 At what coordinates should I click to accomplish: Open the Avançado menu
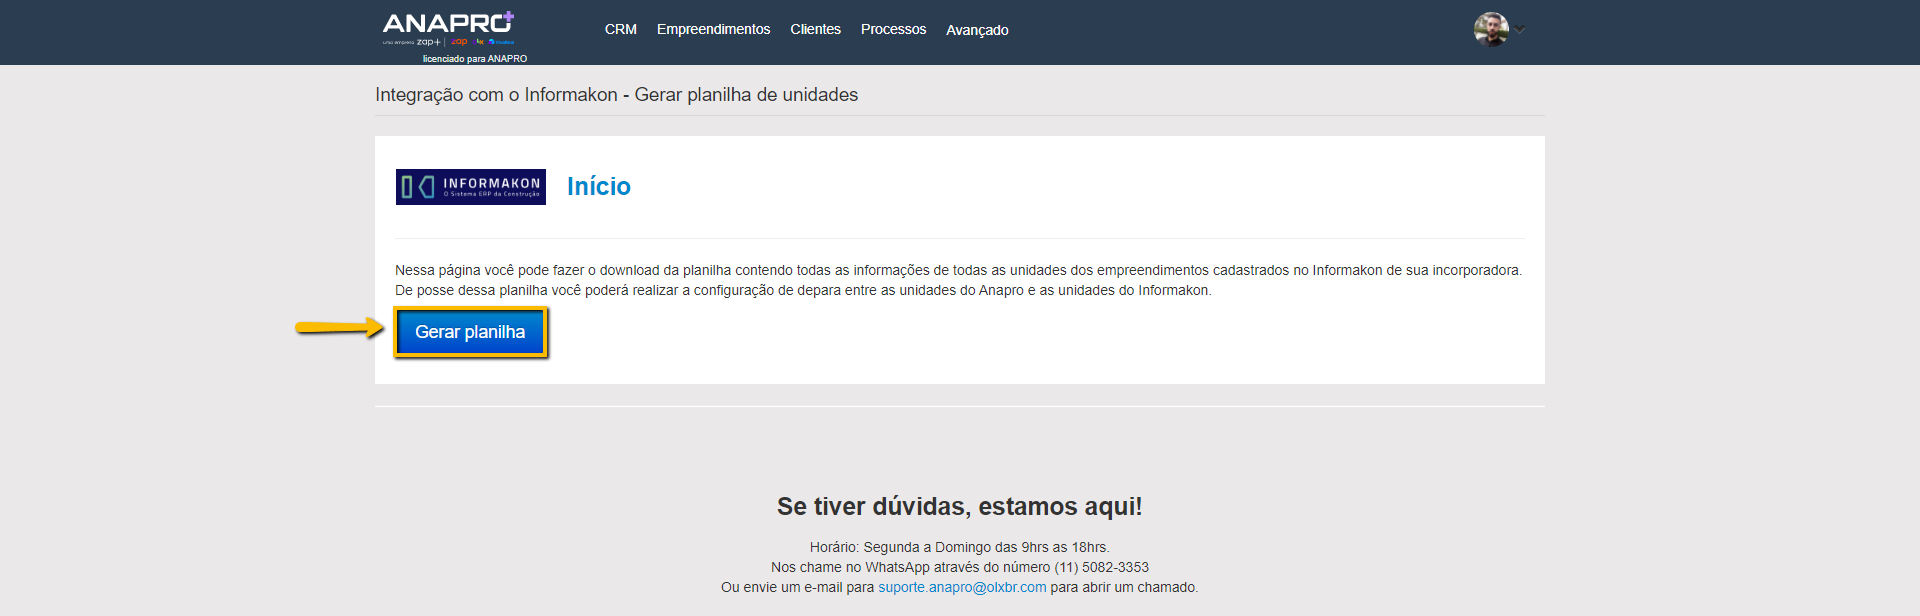pos(977,30)
